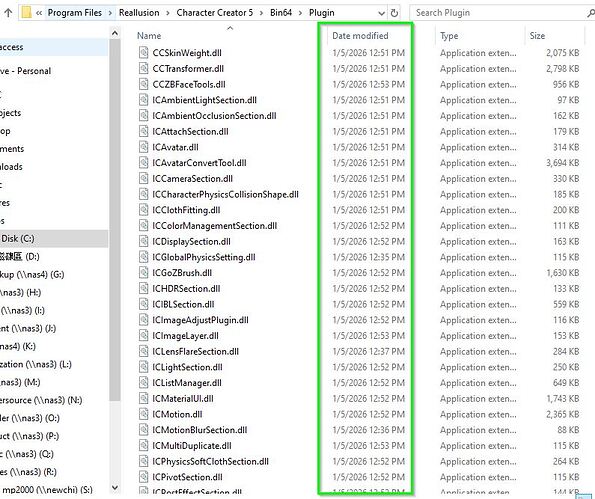Show hidden breadcrumb path with double chevron
This screenshot has height=499, width=595.
point(39,13)
